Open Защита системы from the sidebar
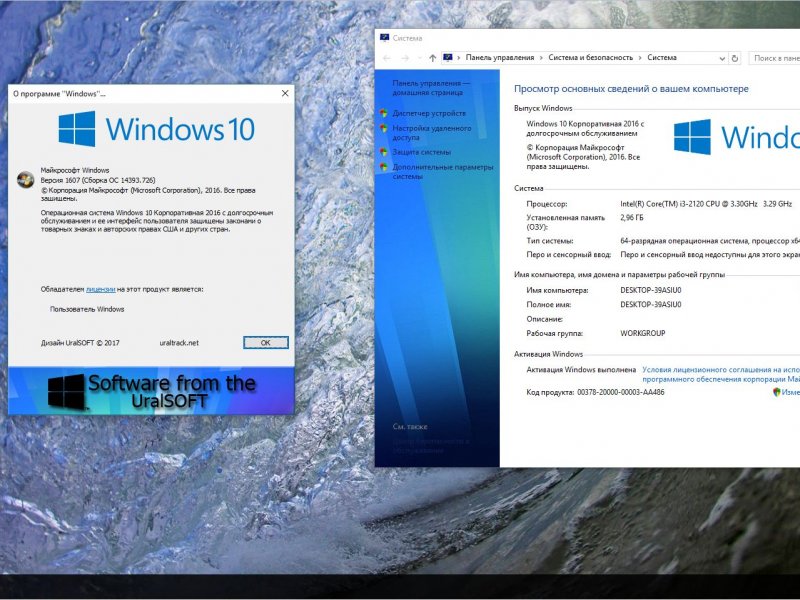800x600 pixels. click(x=421, y=152)
